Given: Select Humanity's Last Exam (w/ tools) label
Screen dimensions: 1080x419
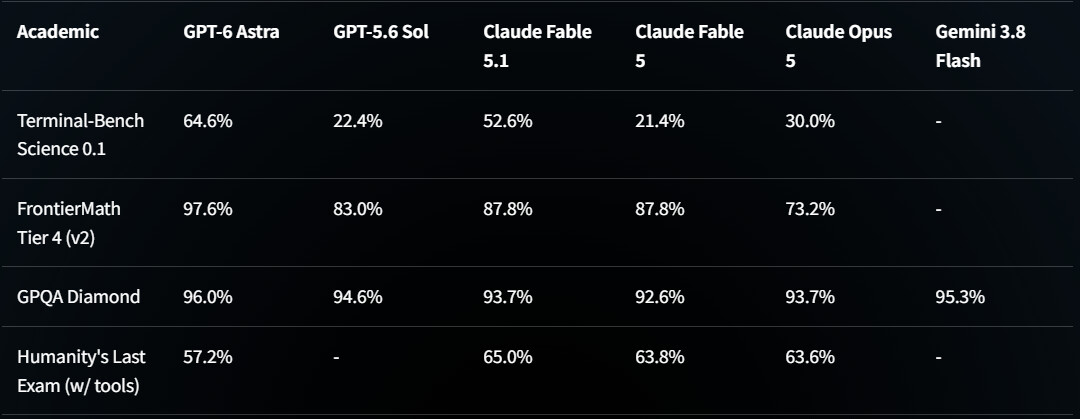Looking at the screenshot, I should (81, 371).
